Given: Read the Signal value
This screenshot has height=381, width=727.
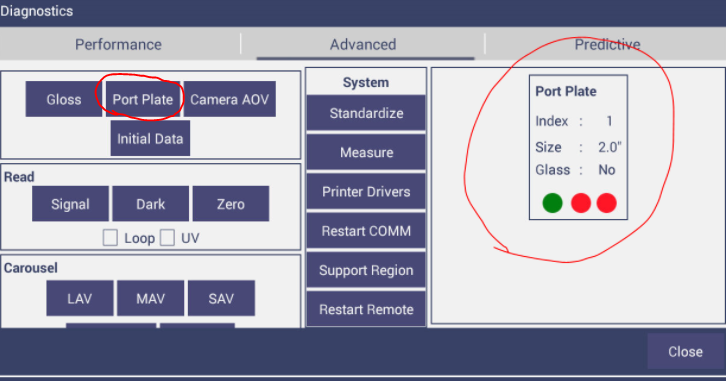Looking at the screenshot, I should [x=70, y=204].
